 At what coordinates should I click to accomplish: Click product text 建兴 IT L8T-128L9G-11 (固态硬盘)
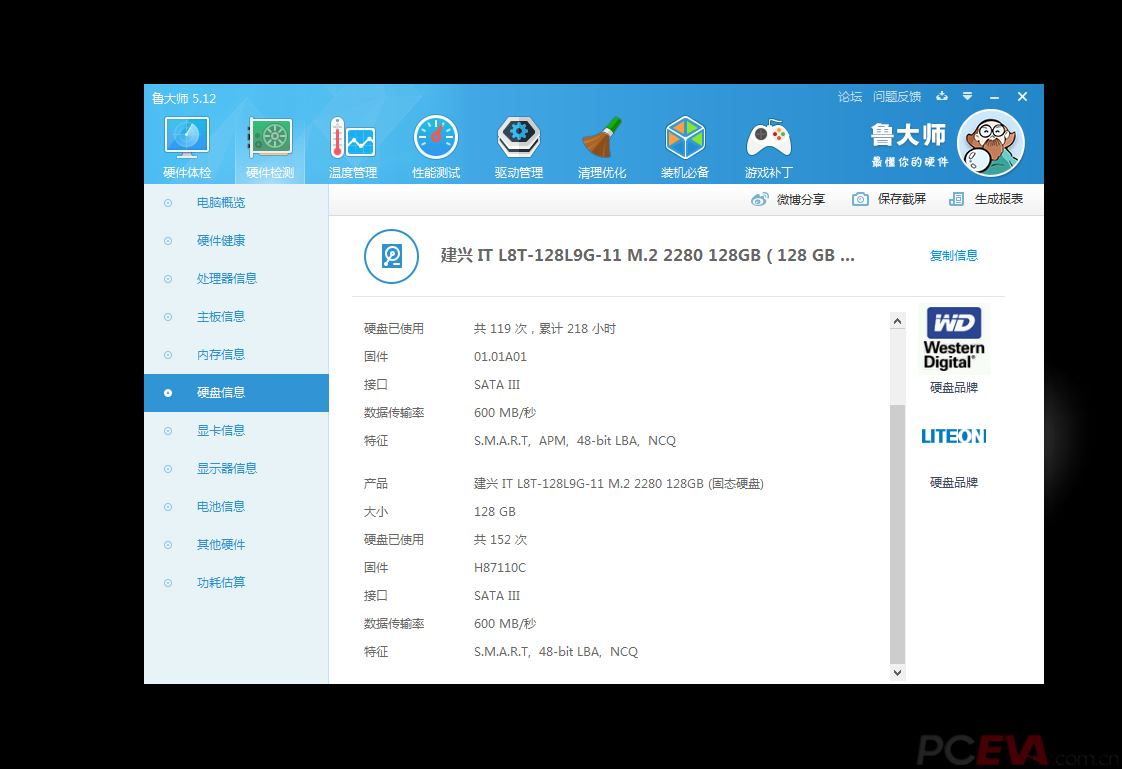click(x=618, y=484)
